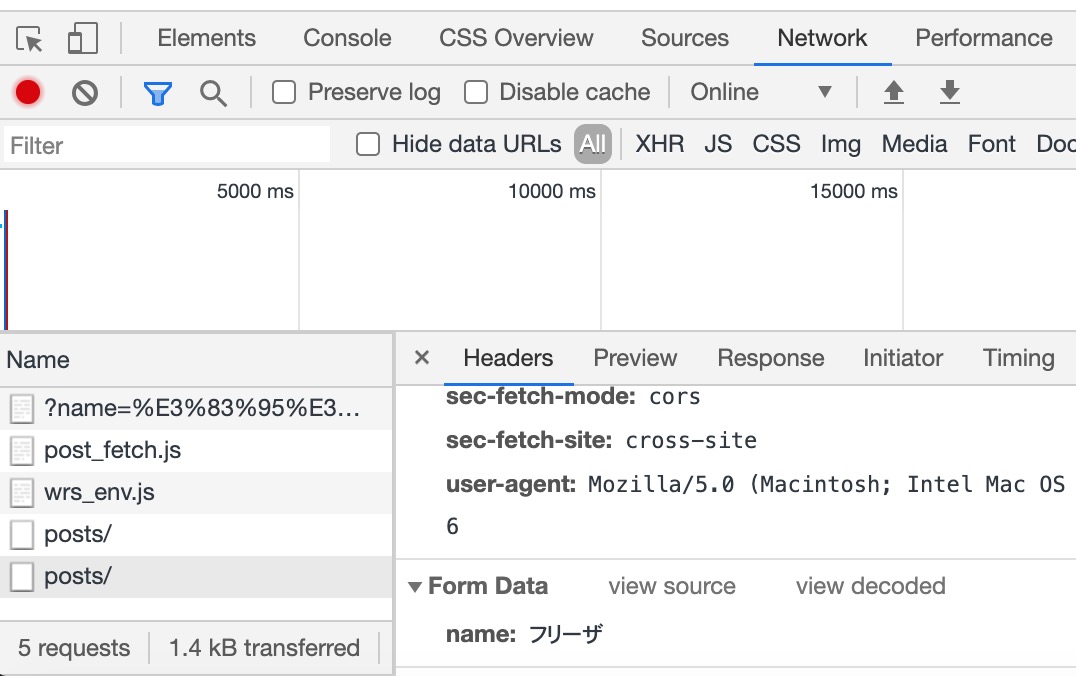Select the All filter type button

593,144
